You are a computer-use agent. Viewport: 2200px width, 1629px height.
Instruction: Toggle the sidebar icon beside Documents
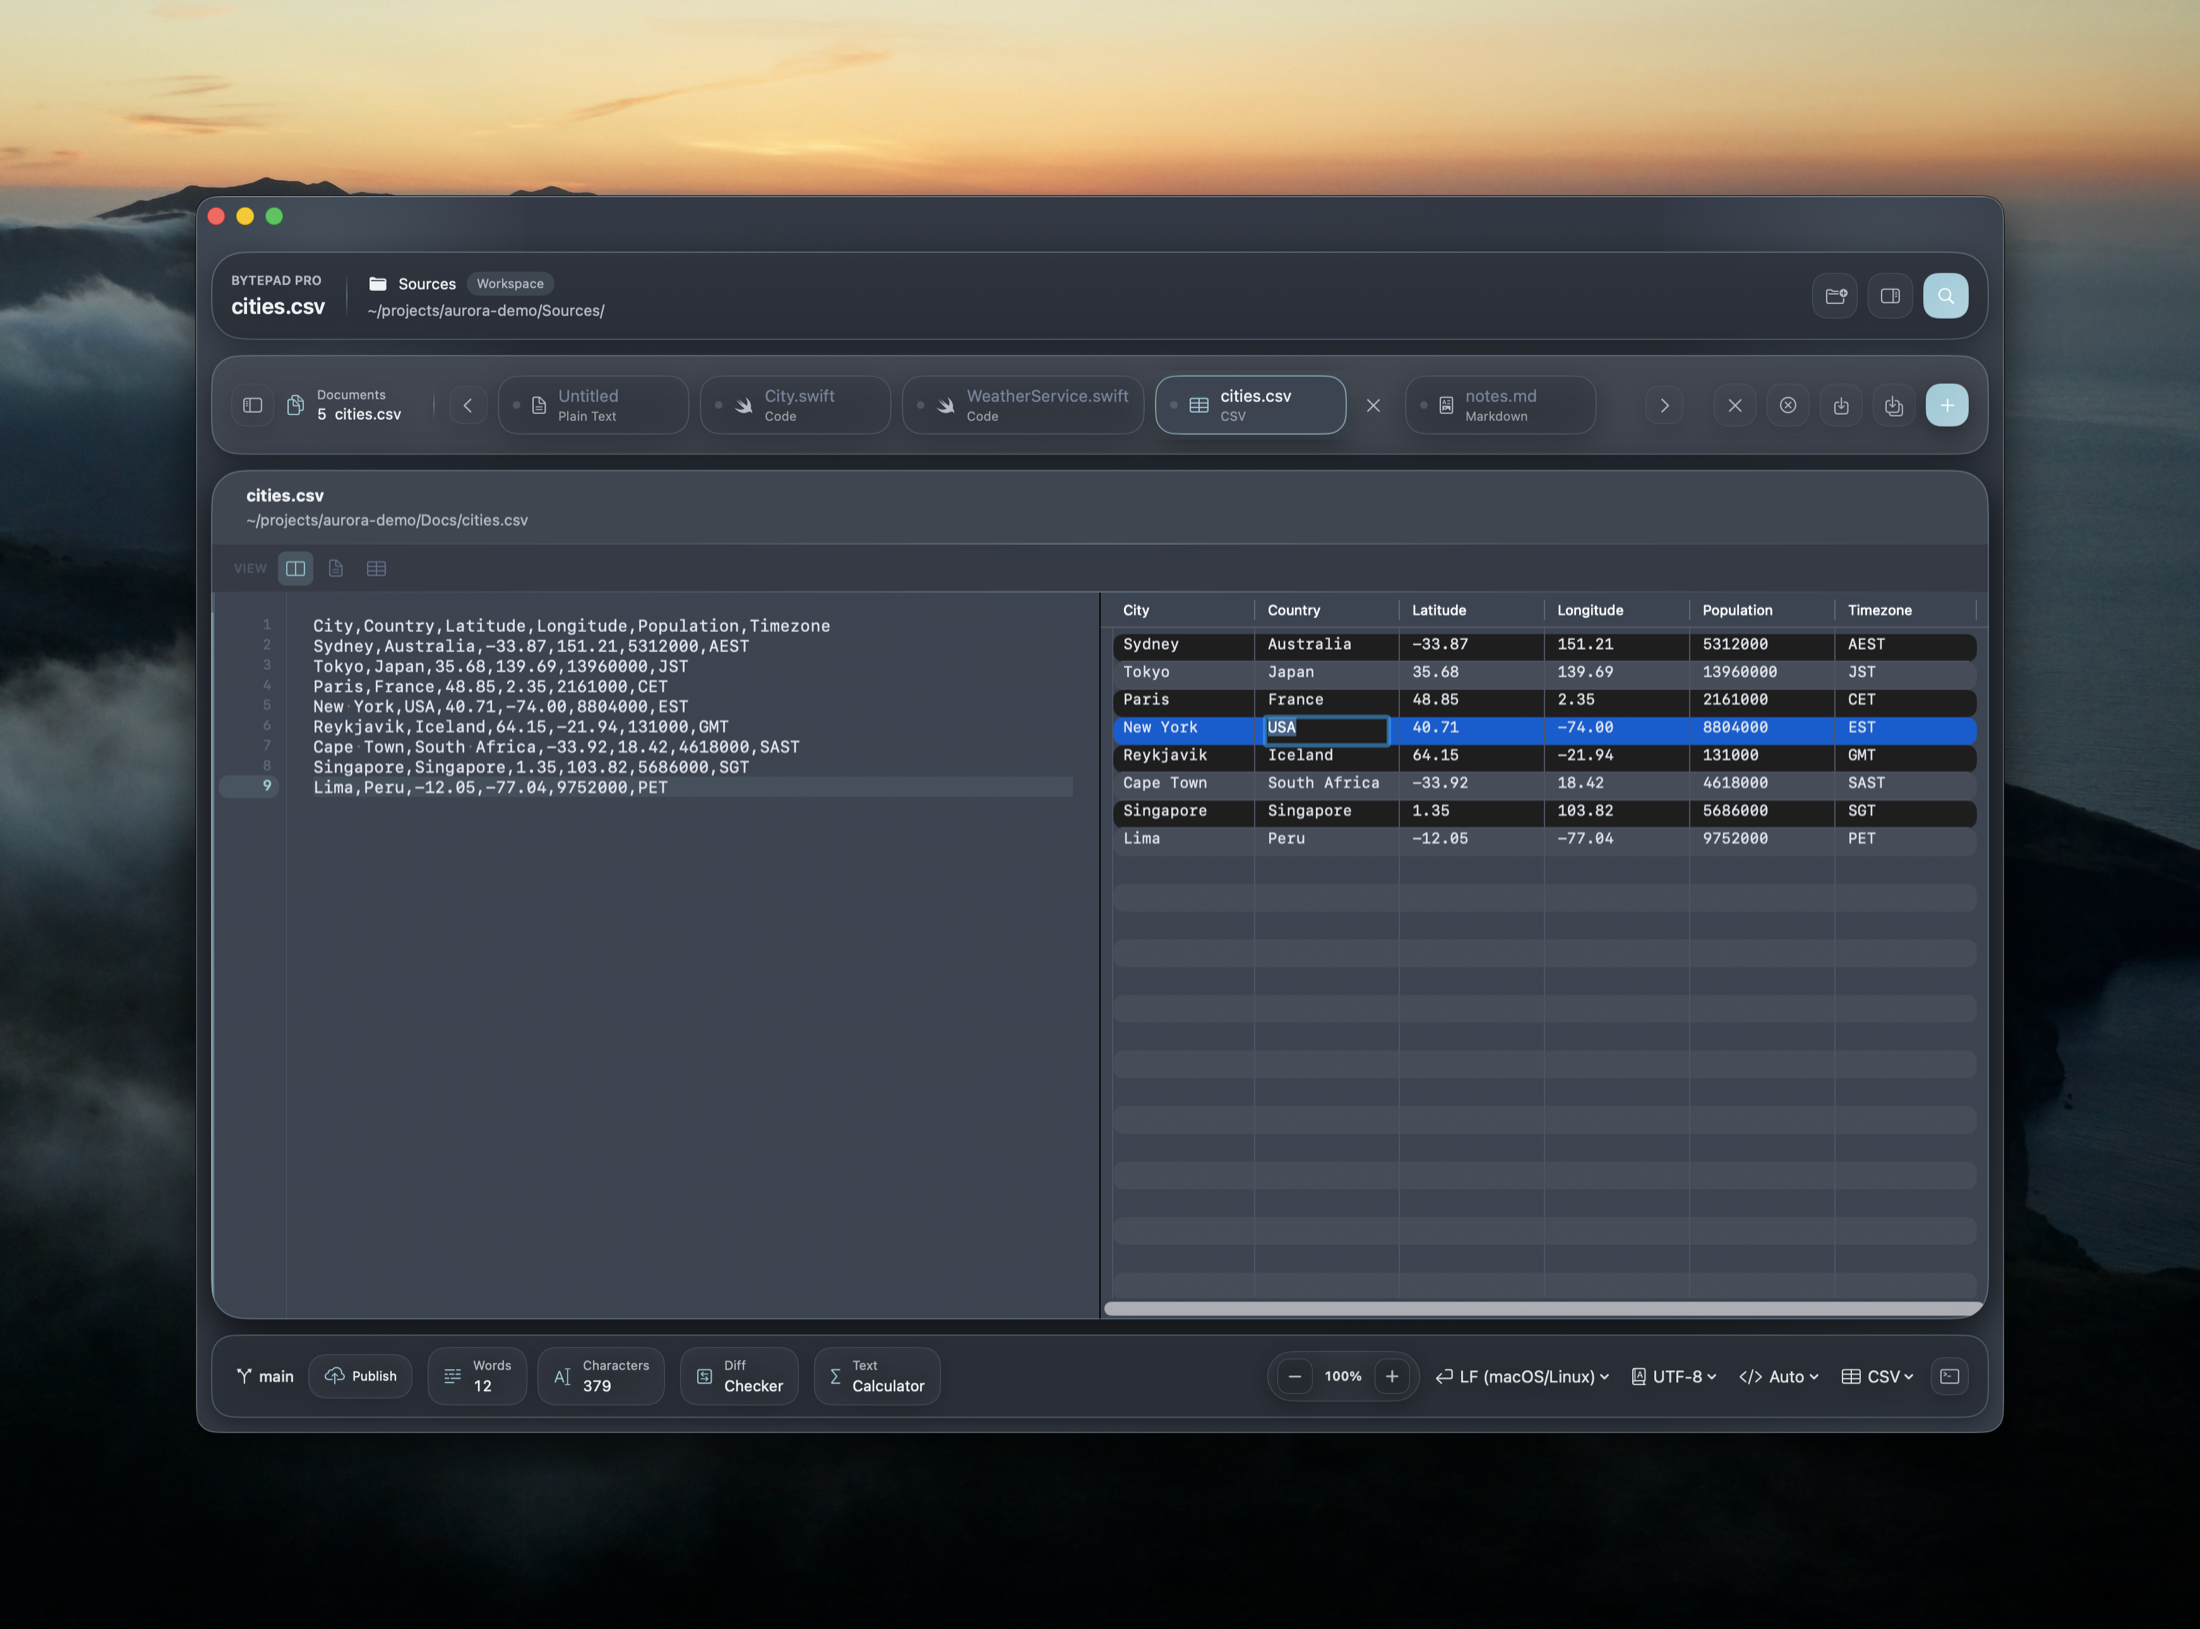tap(253, 405)
